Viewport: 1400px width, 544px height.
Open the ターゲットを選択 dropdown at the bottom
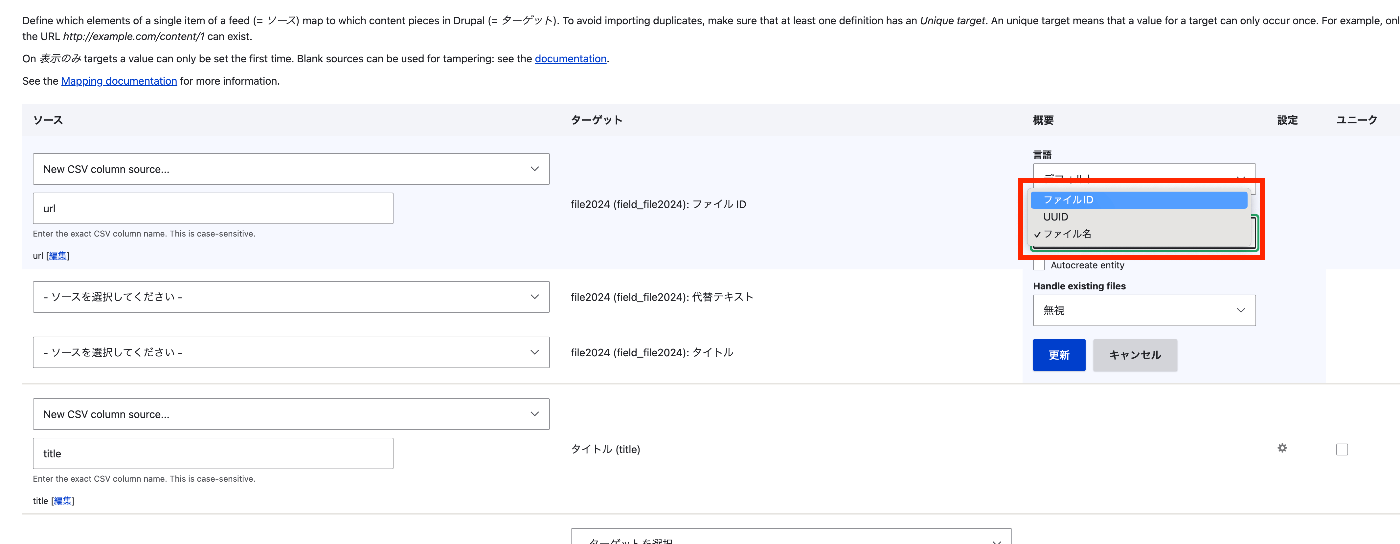click(791, 537)
